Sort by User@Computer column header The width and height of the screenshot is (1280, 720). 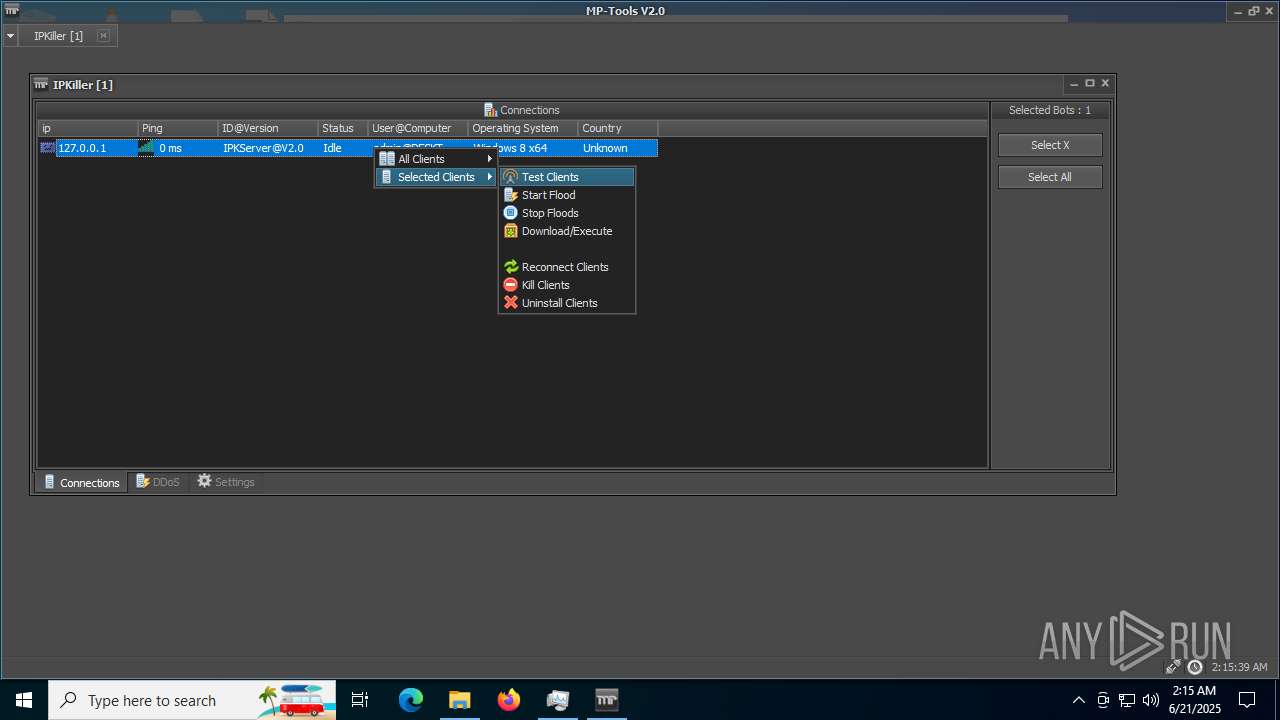[x=418, y=128]
